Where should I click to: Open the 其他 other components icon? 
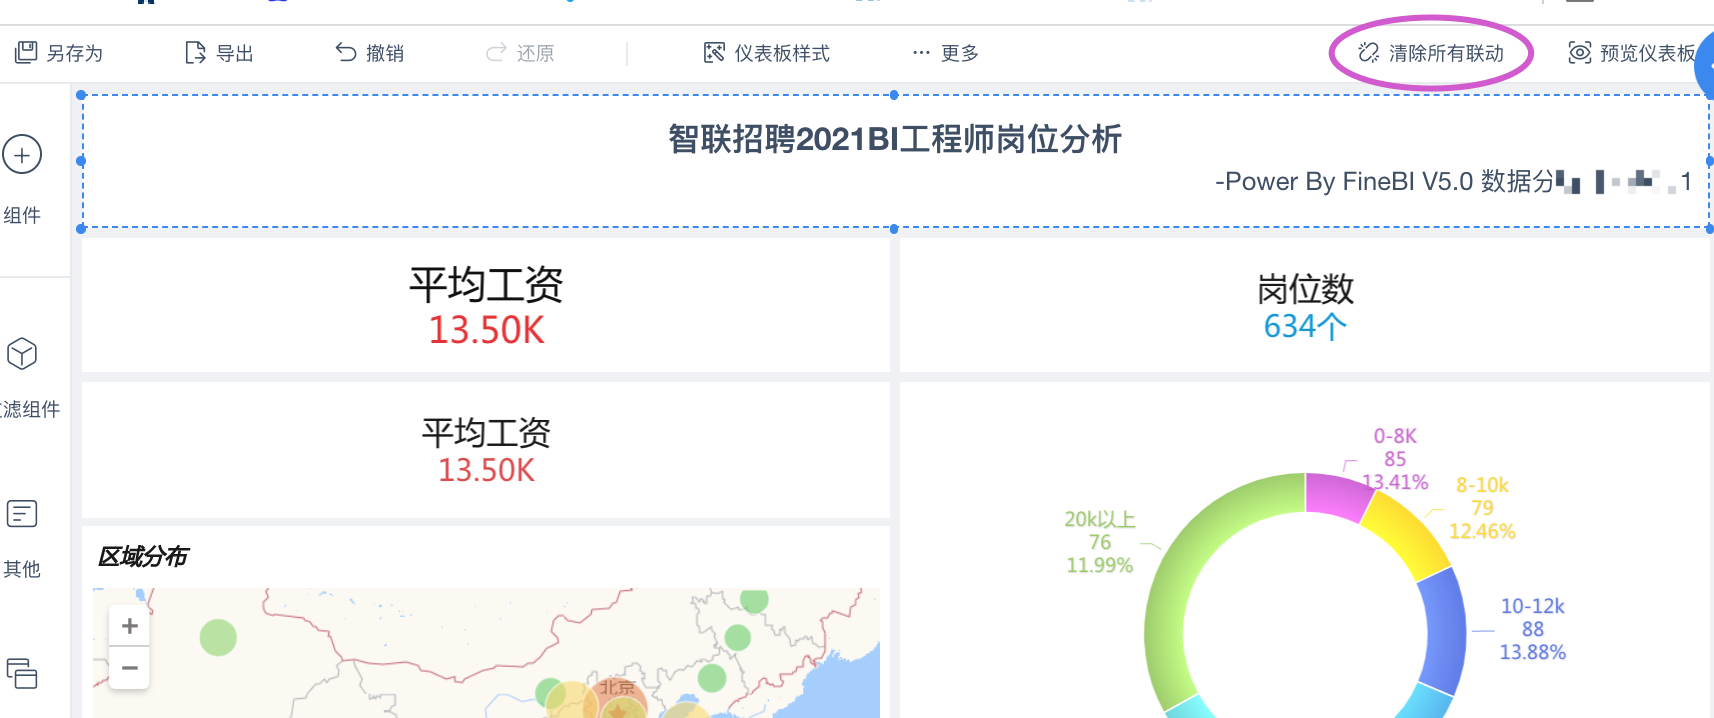22,514
